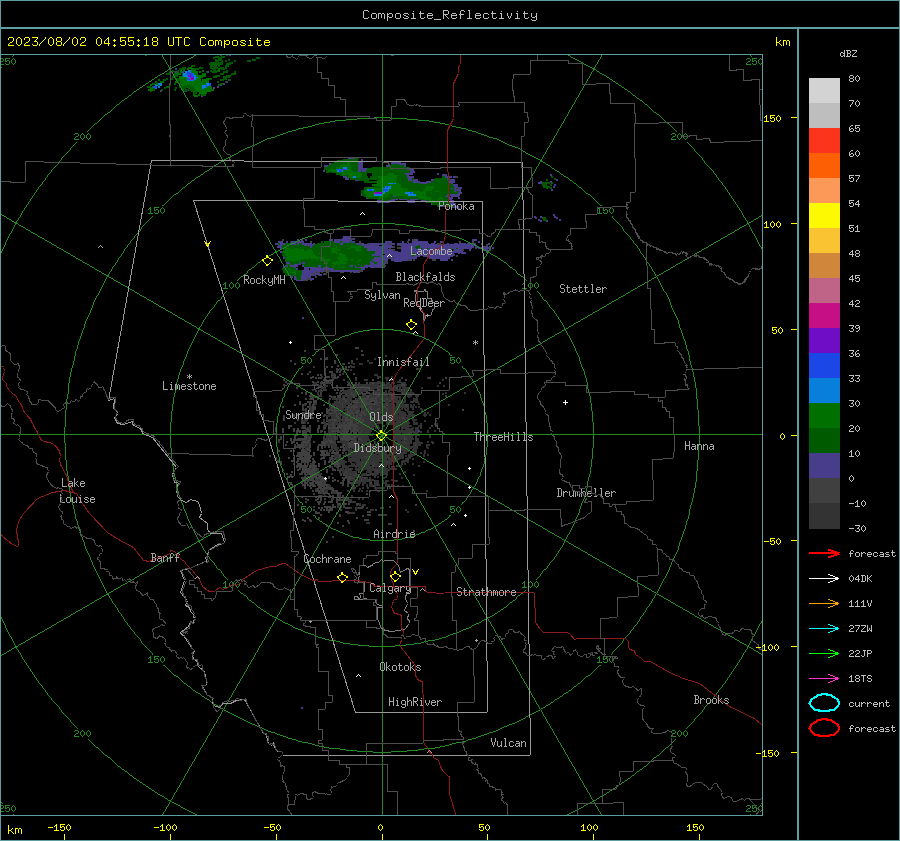Screen dimensions: 900x841
Task: Click the green 22JP arrow icon
Action: 824,653
